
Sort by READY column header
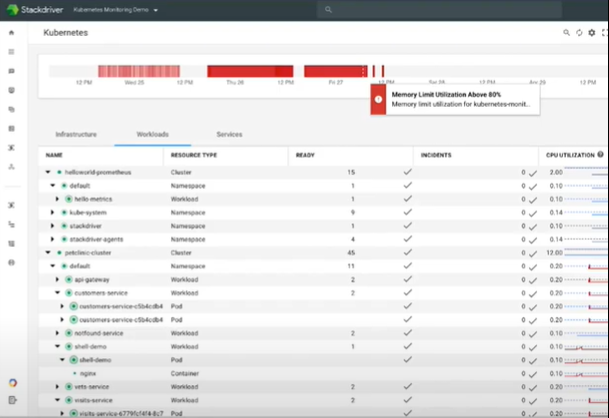305,155
